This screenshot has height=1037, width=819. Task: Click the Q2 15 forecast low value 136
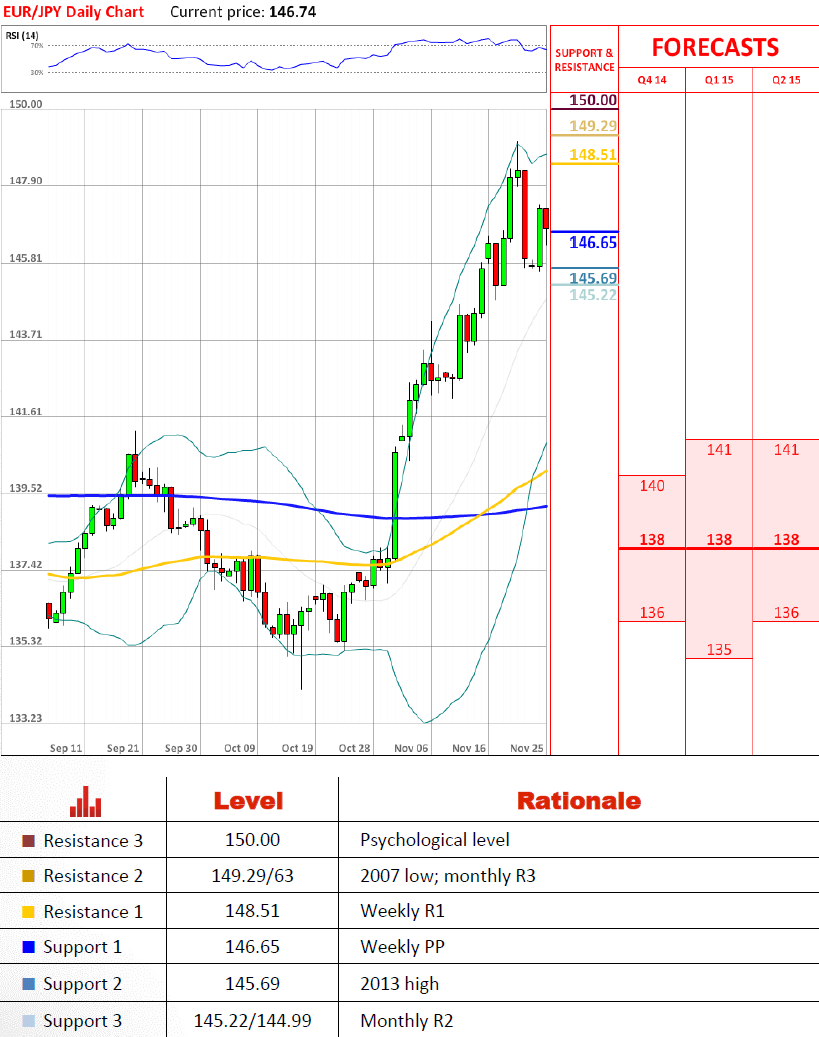pos(786,613)
